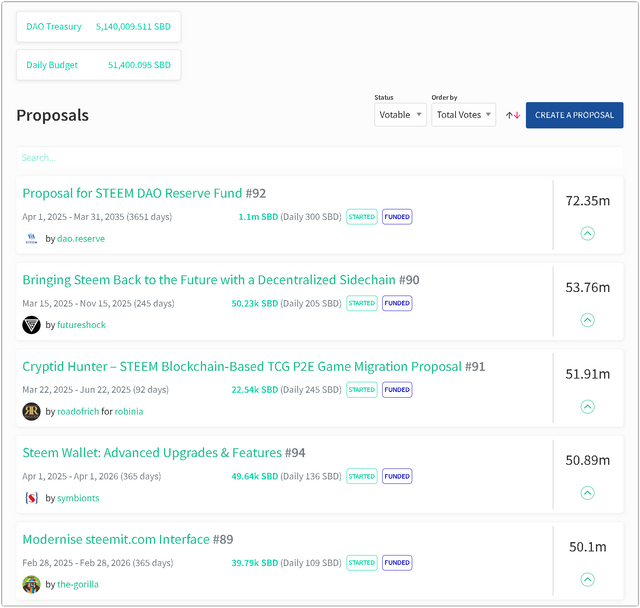Open dao.reserve avatar image
Screen dimensions: 640x608
31,238
